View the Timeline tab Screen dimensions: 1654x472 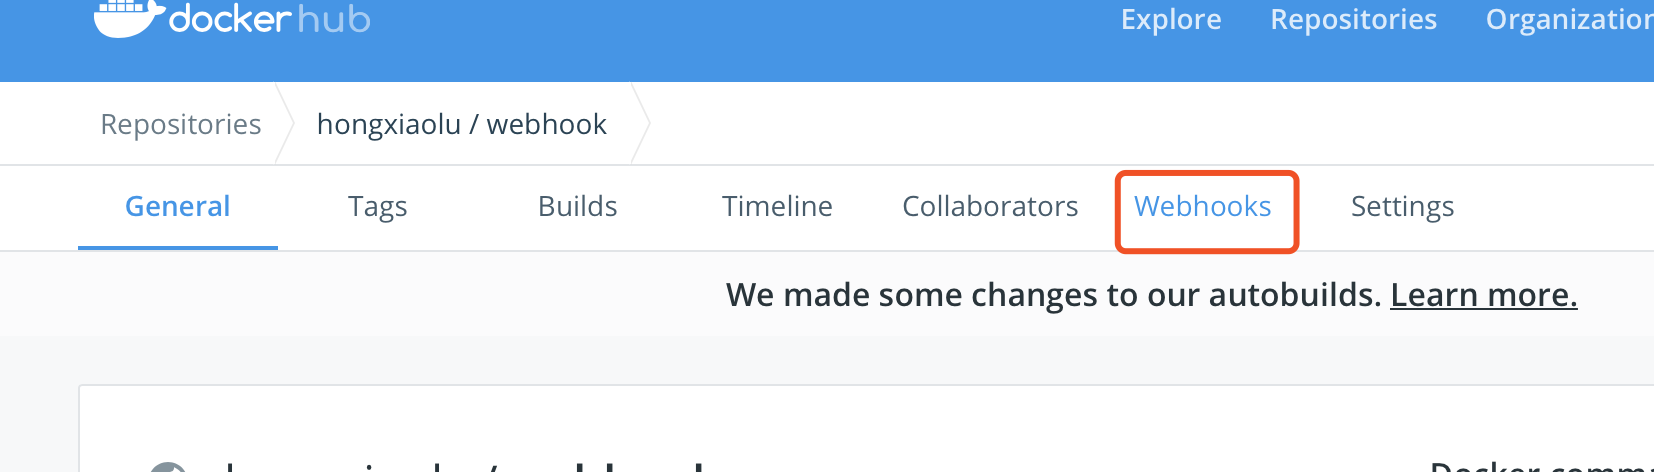click(x=778, y=207)
